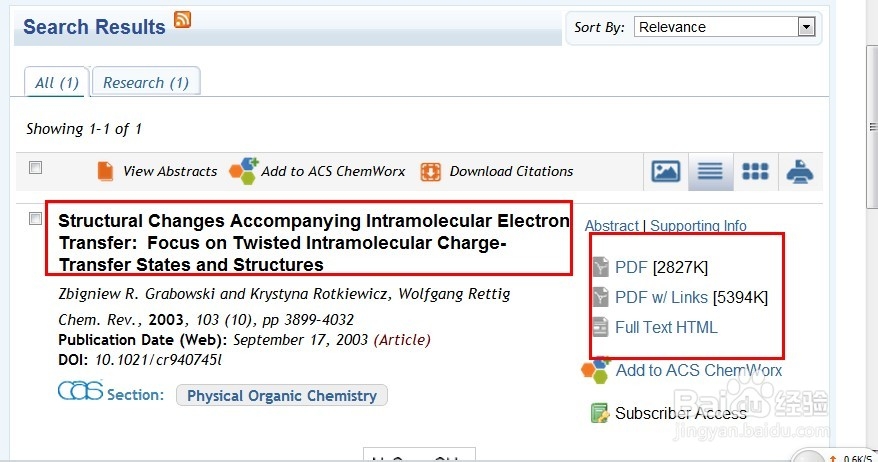The width and height of the screenshot is (878, 462).
Task: Switch to image thumbnail view icon
Action: pyautogui.click(x=666, y=171)
